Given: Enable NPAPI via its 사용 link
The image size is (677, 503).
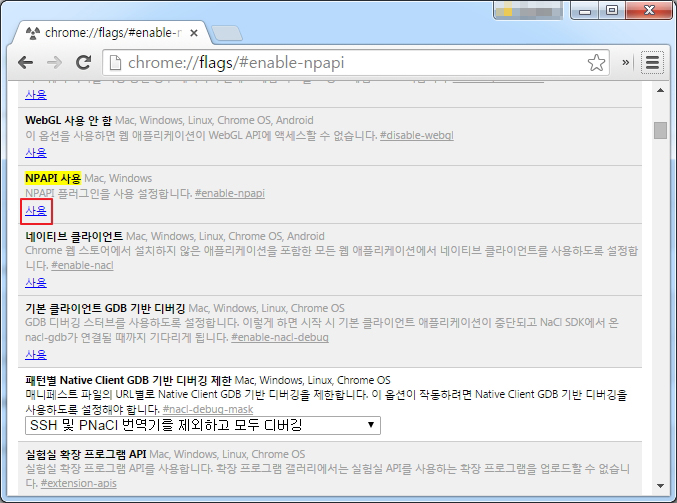Looking at the screenshot, I should (36, 211).
